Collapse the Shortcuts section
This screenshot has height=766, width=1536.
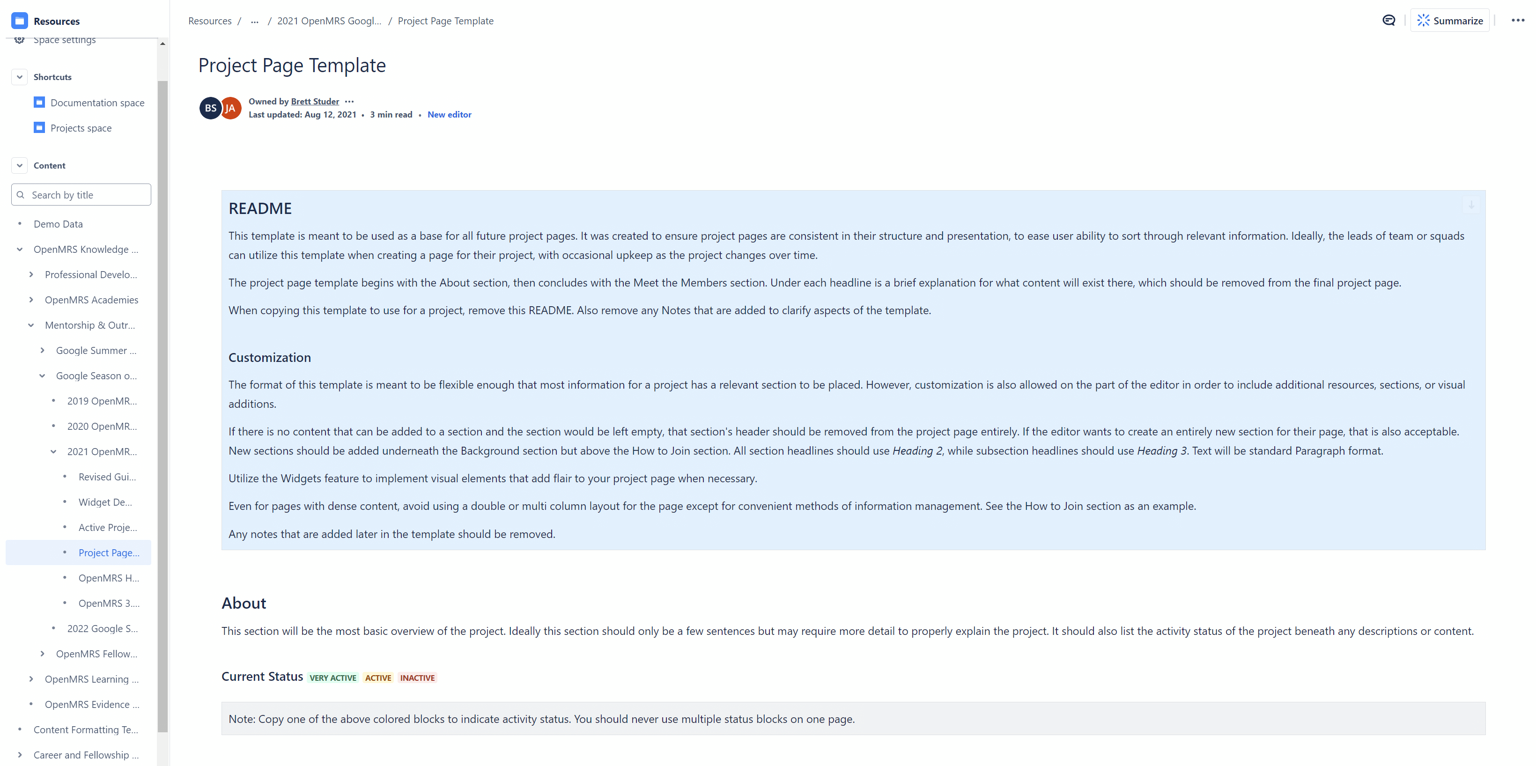[19, 77]
